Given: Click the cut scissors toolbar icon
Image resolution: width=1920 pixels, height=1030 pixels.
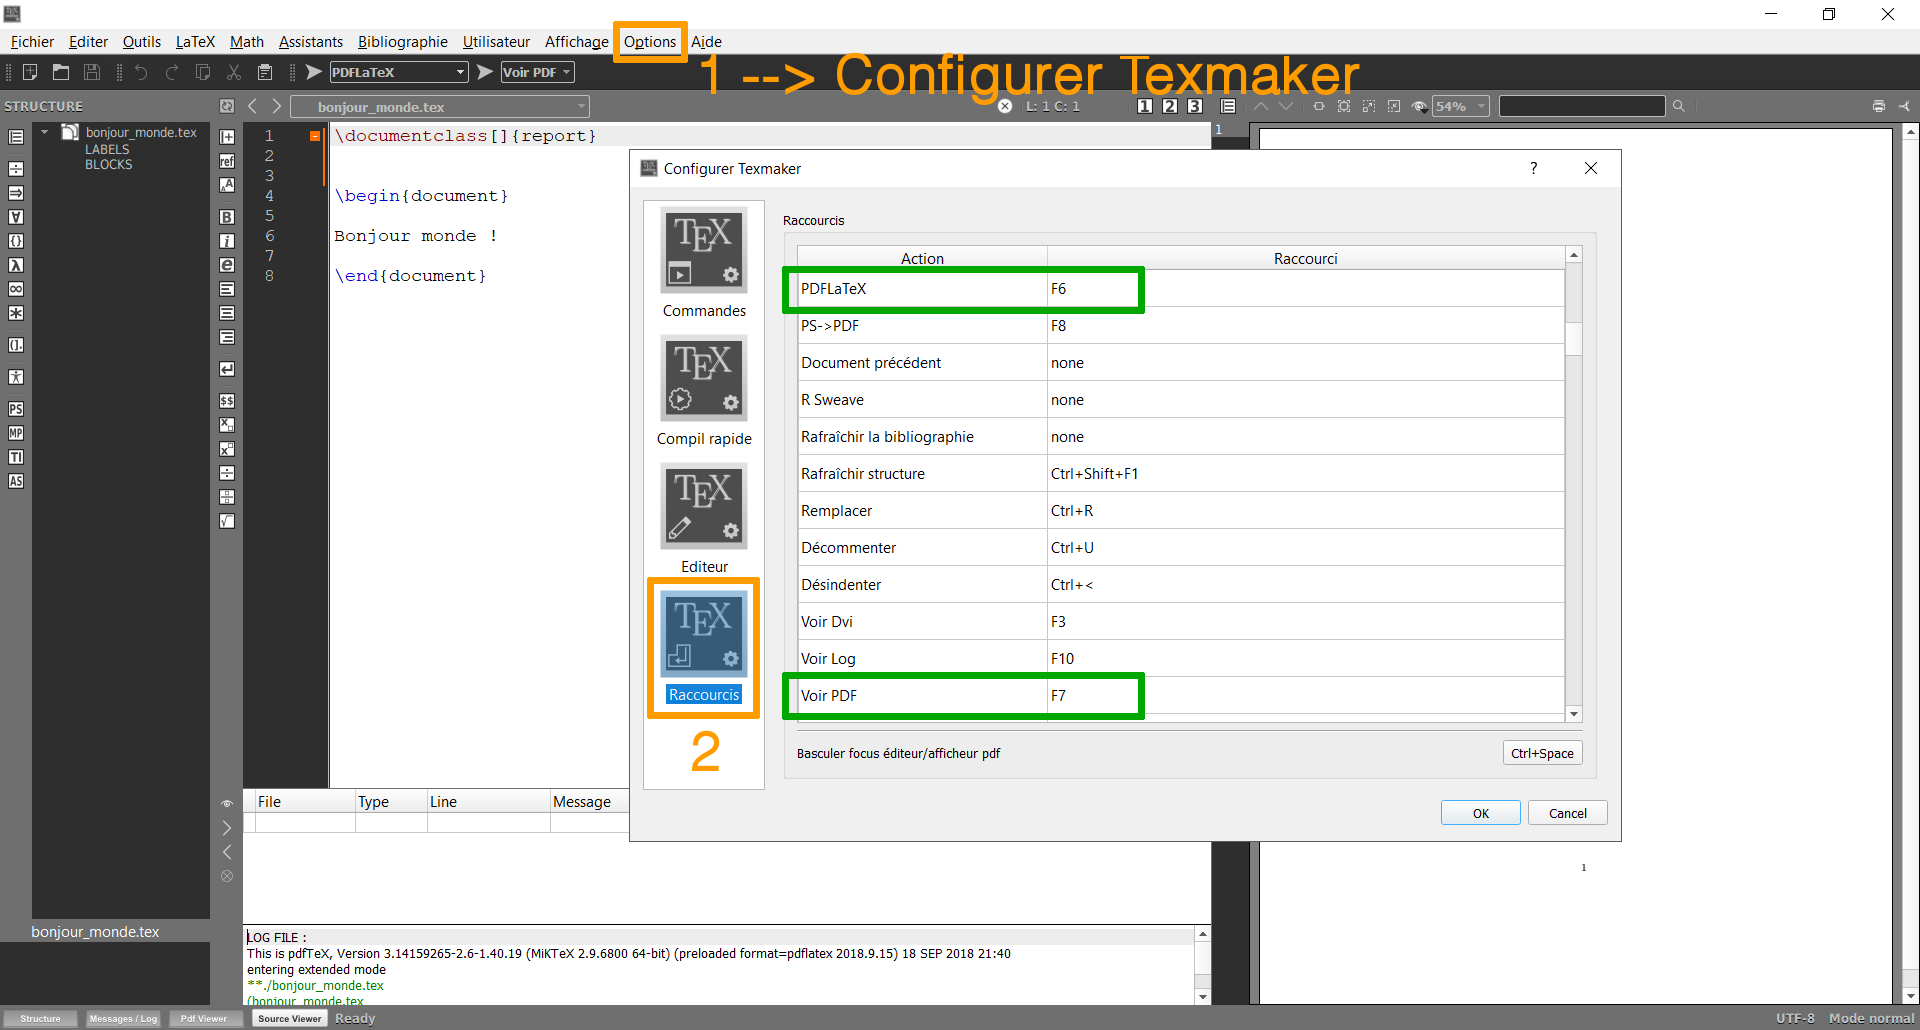Looking at the screenshot, I should 234,72.
